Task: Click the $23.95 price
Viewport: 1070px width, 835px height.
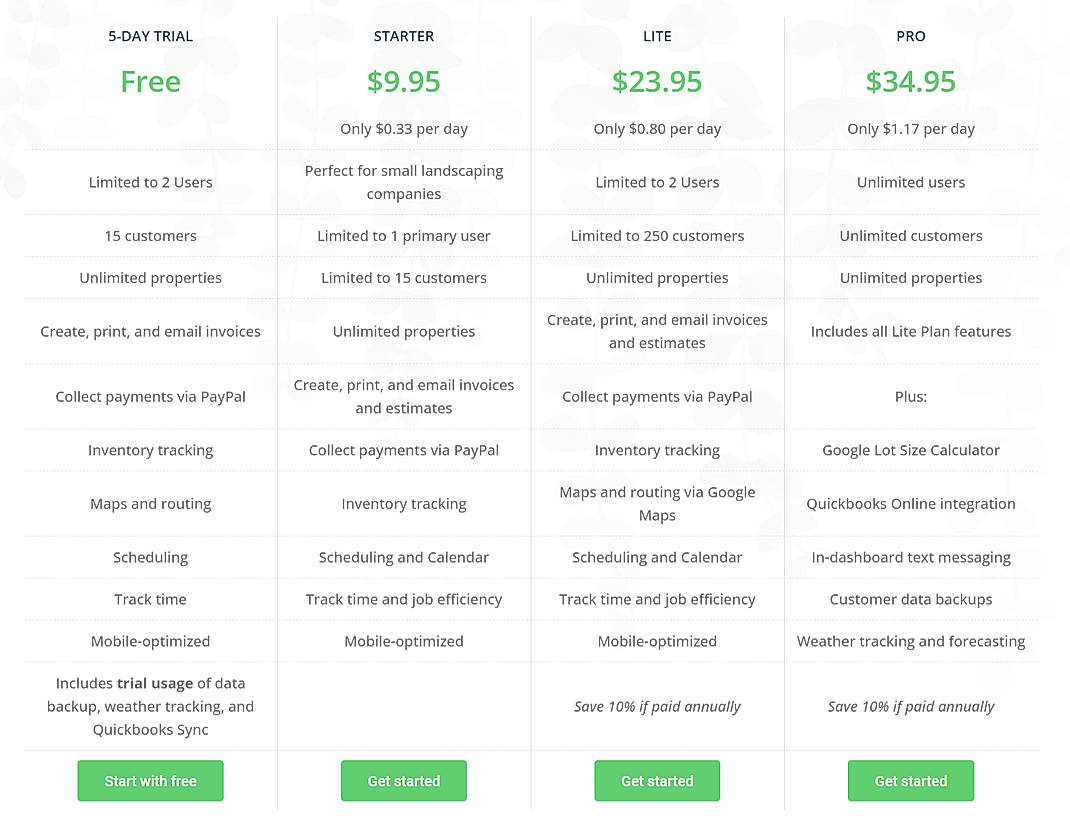Action: pyautogui.click(x=657, y=82)
